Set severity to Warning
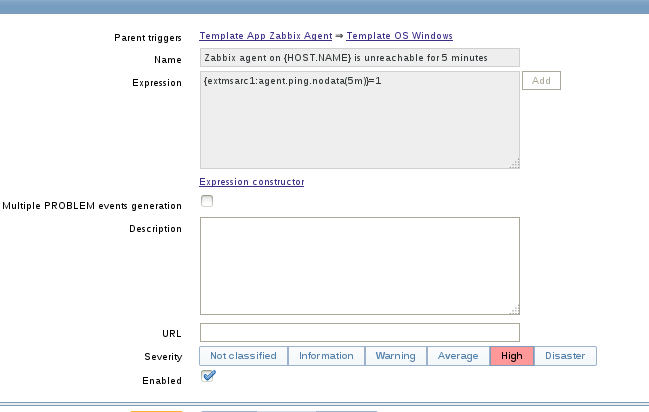Screen dimensions: 649x412 [x=396, y=356]
